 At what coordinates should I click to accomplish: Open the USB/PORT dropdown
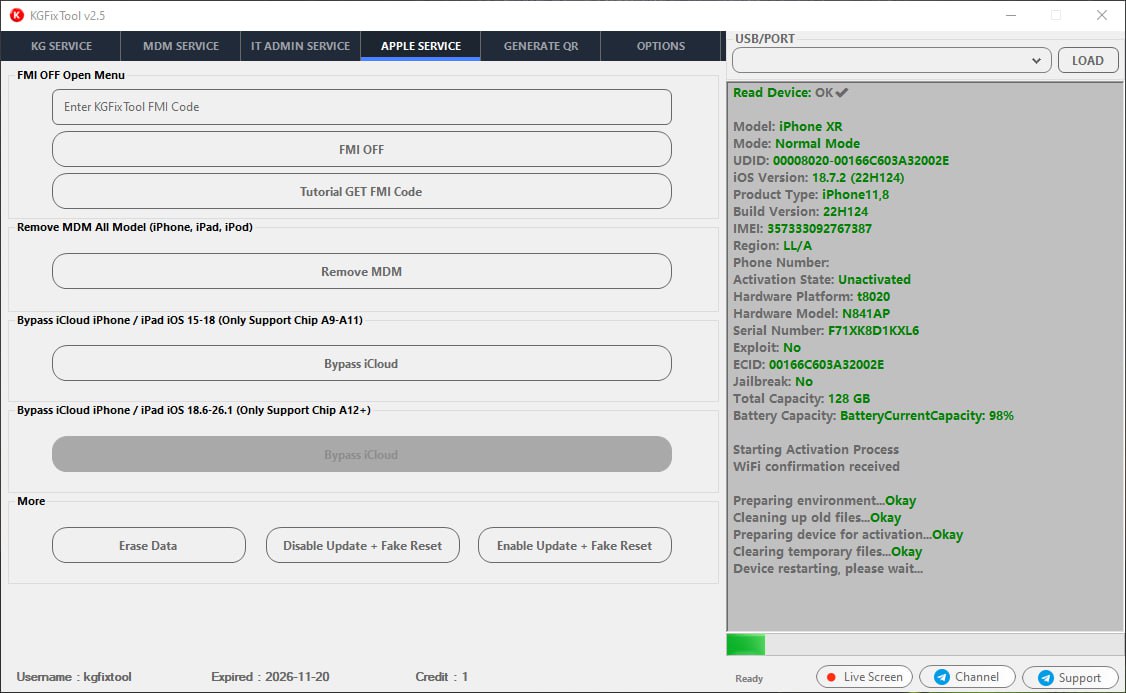tap(891, 60)
